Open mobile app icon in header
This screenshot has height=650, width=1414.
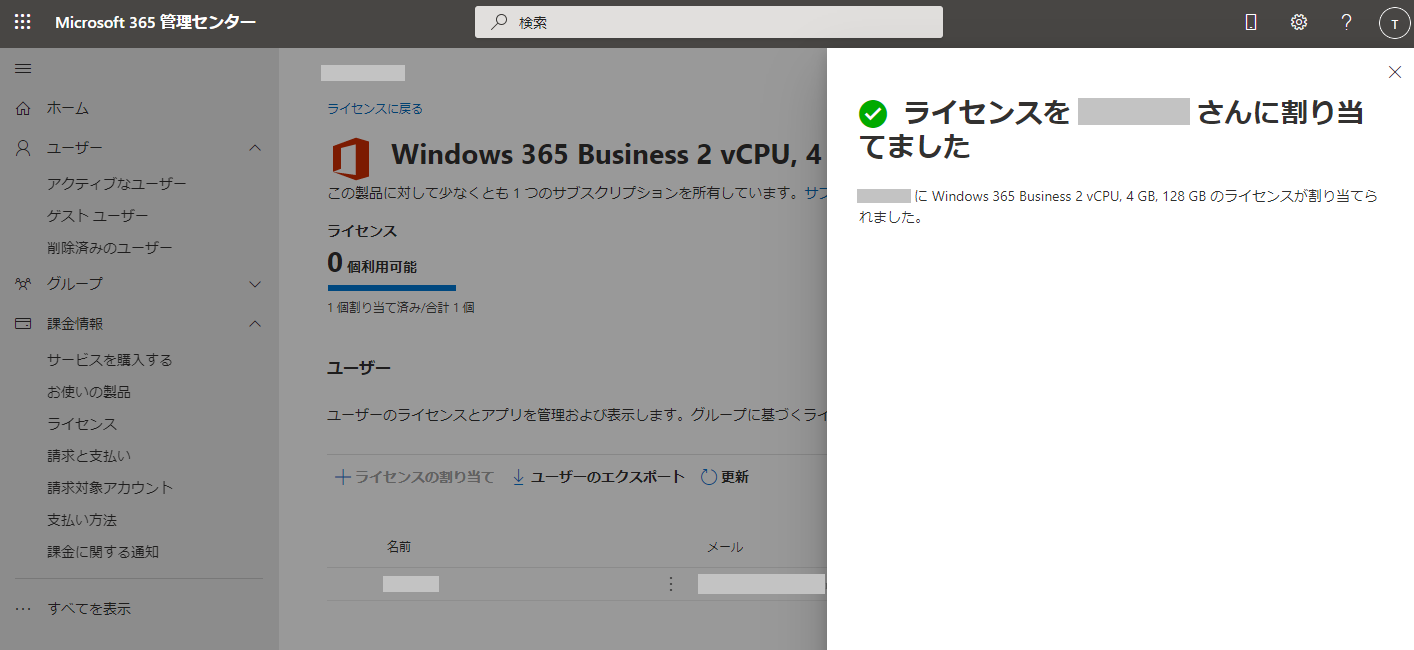click(x=1251, y=22)
